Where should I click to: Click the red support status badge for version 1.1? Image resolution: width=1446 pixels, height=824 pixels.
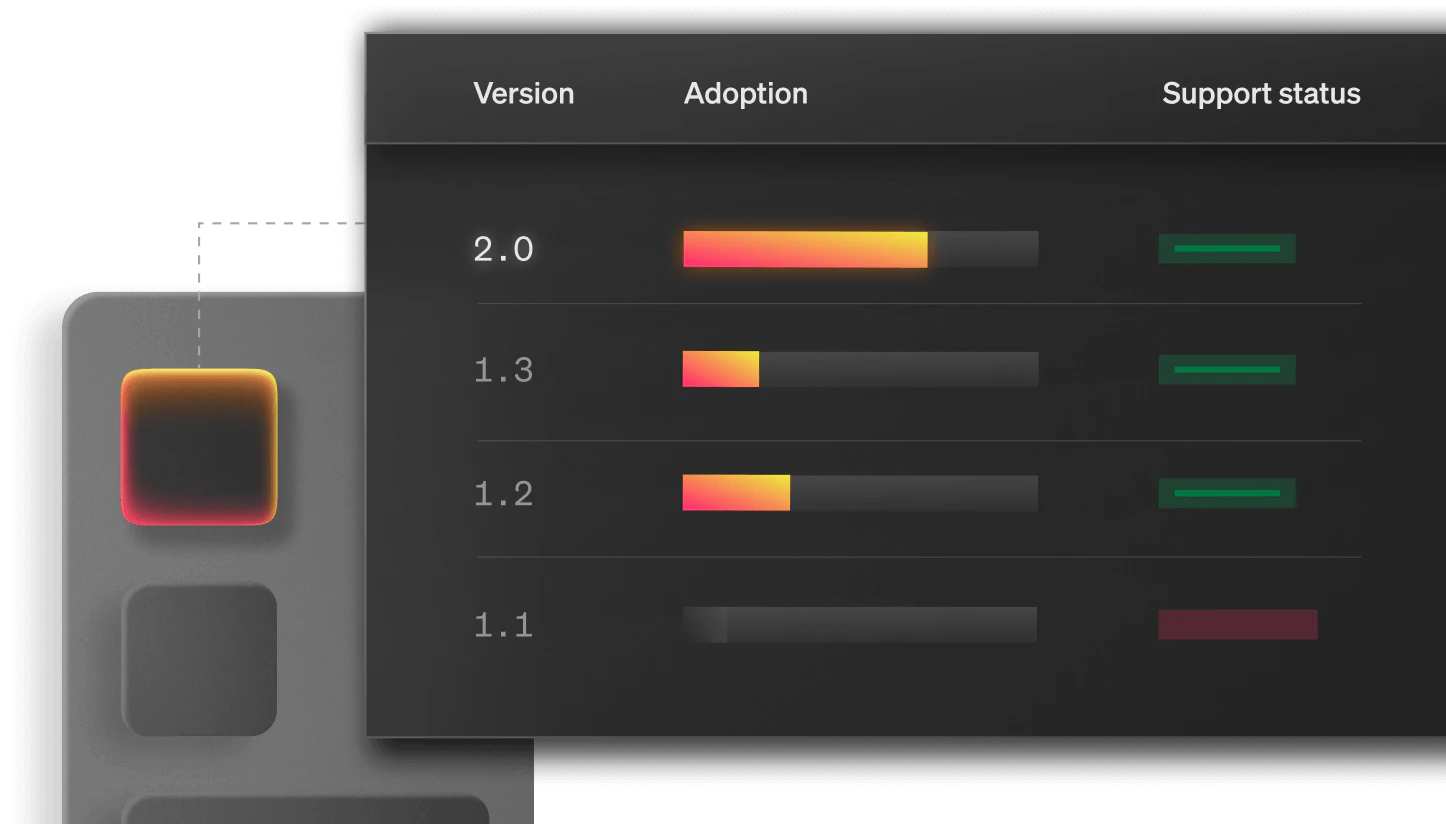coord(1237,625)
